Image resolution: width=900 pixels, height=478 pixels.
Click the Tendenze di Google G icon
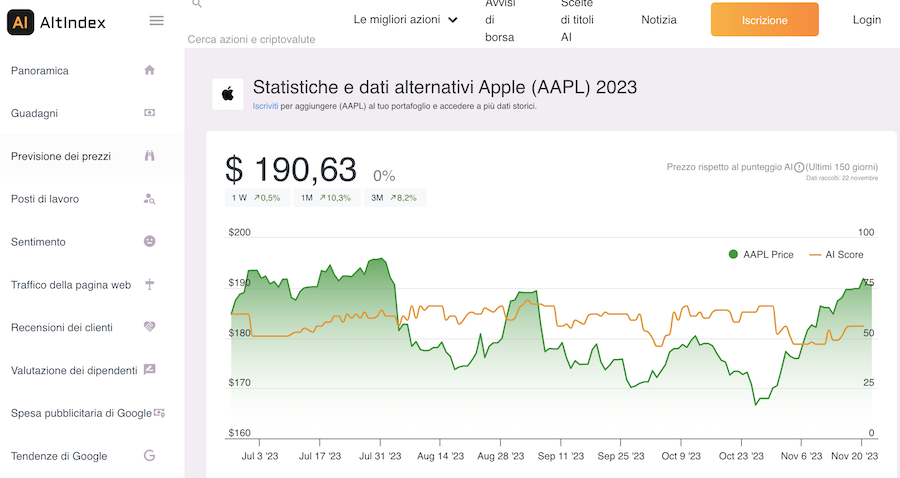149,456
